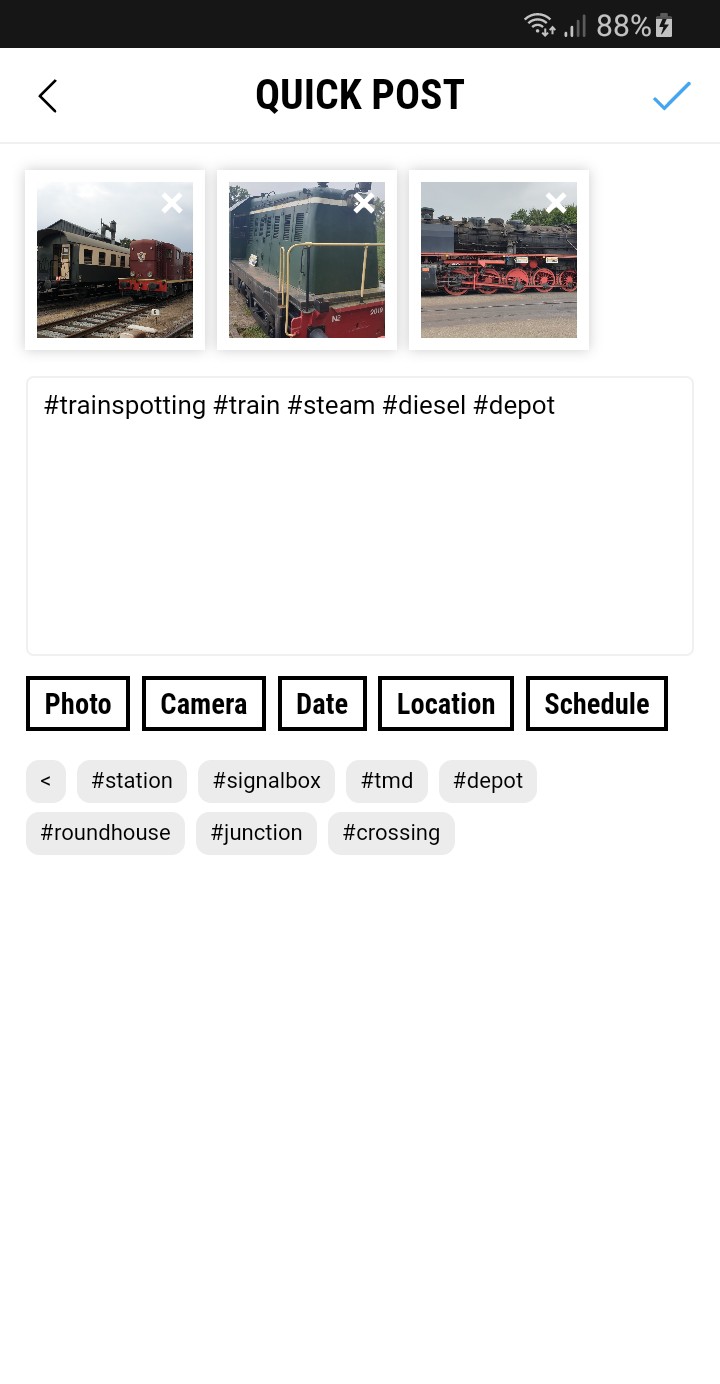The height and width of the screenshot is (1384, 720).
Task: Remove the first train photo
Action: [172, 204]
